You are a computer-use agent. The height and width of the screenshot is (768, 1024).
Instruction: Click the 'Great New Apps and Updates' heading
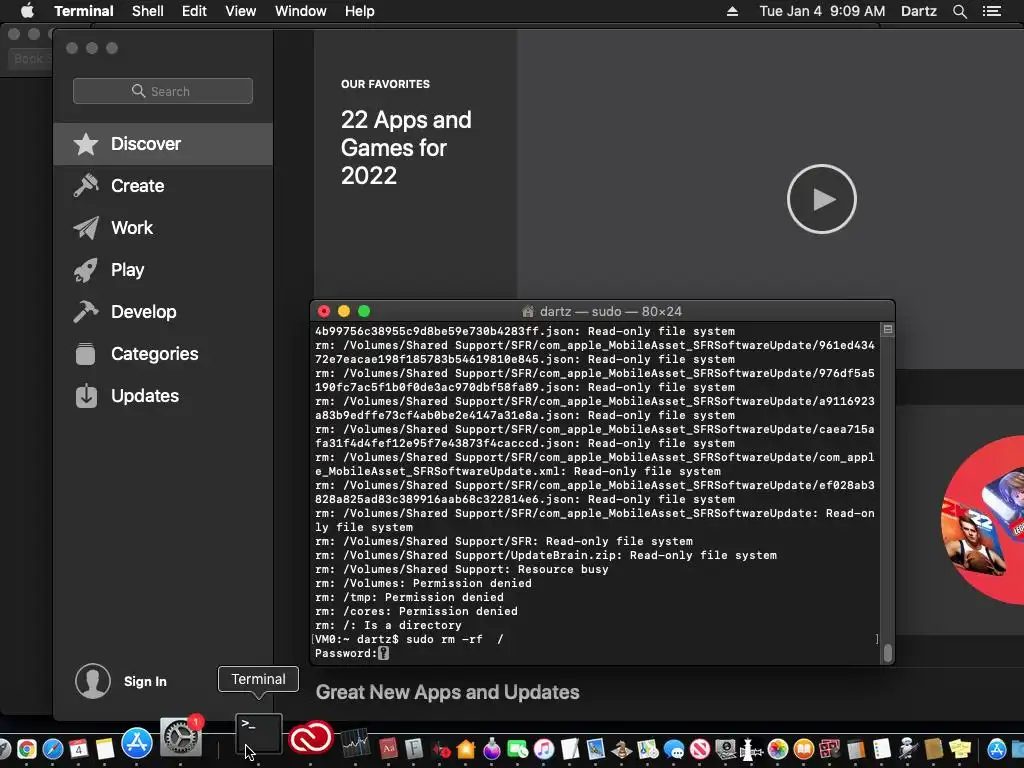pos(447,692)
